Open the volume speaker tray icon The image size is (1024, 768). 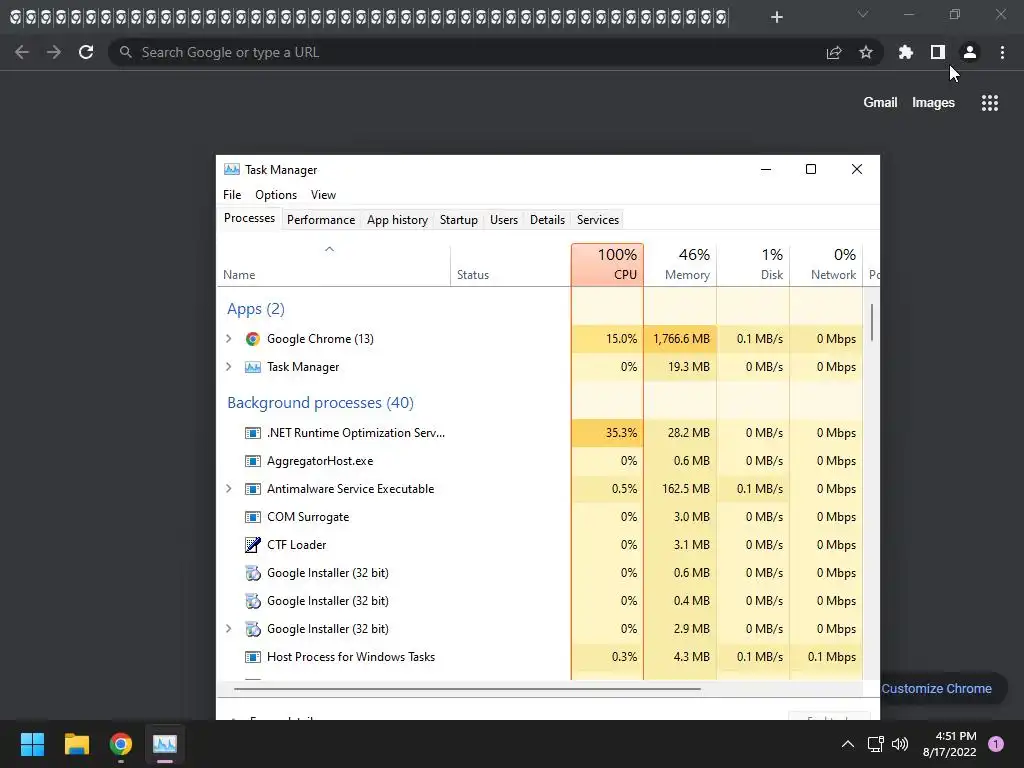point(900,744)
